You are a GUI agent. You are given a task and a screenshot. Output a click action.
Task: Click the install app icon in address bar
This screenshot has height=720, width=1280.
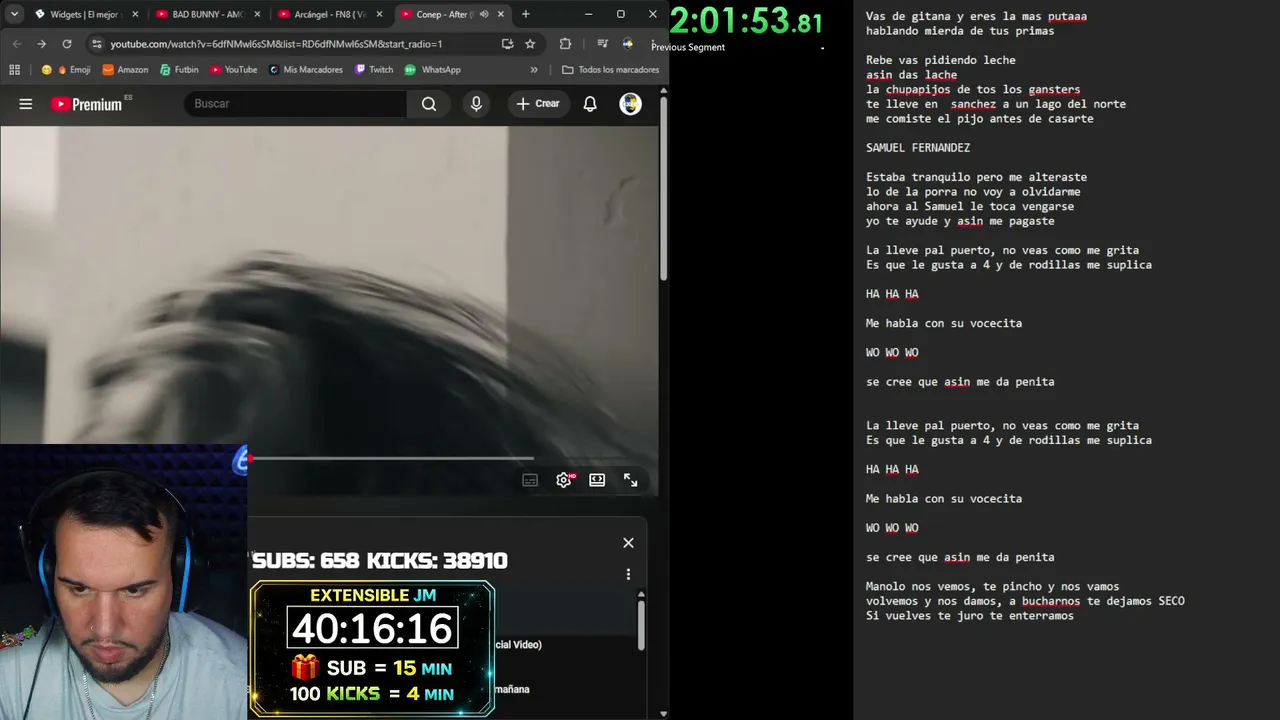pyautogui.click(x=507, y=44)
